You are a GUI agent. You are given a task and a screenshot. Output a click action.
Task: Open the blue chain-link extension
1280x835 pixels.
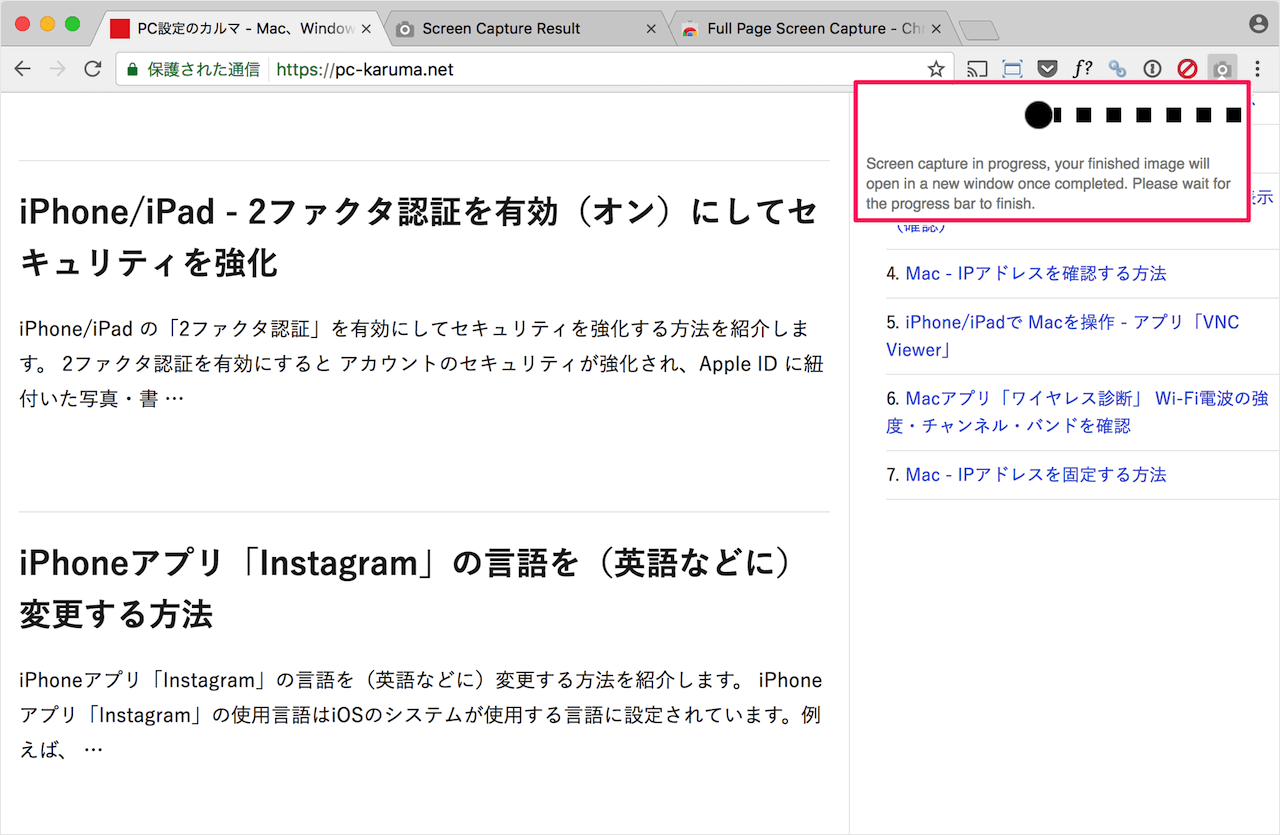[1117, 69]
